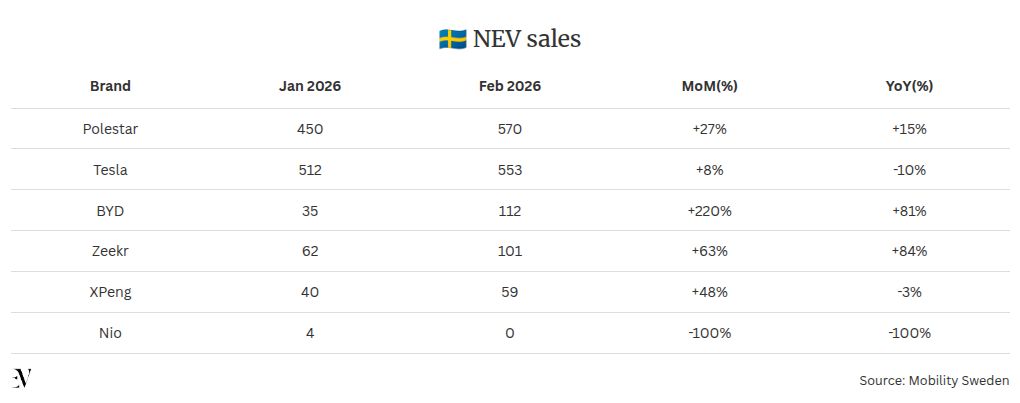Click the Swedish flag icon in title
1020x403 pixels.
click(452, 39)
